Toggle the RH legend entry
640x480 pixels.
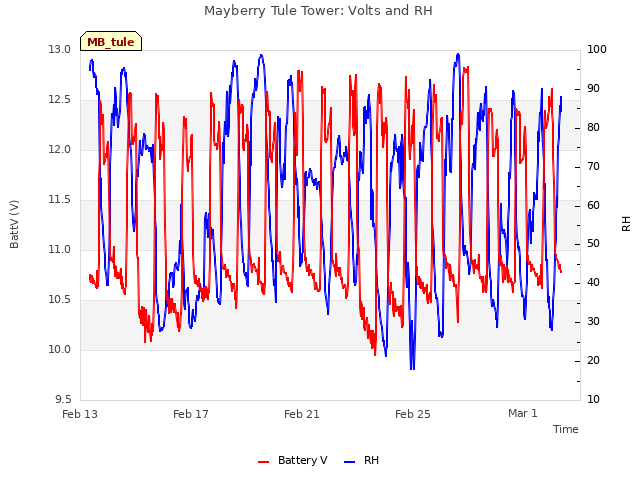click(x=361, y=460)
